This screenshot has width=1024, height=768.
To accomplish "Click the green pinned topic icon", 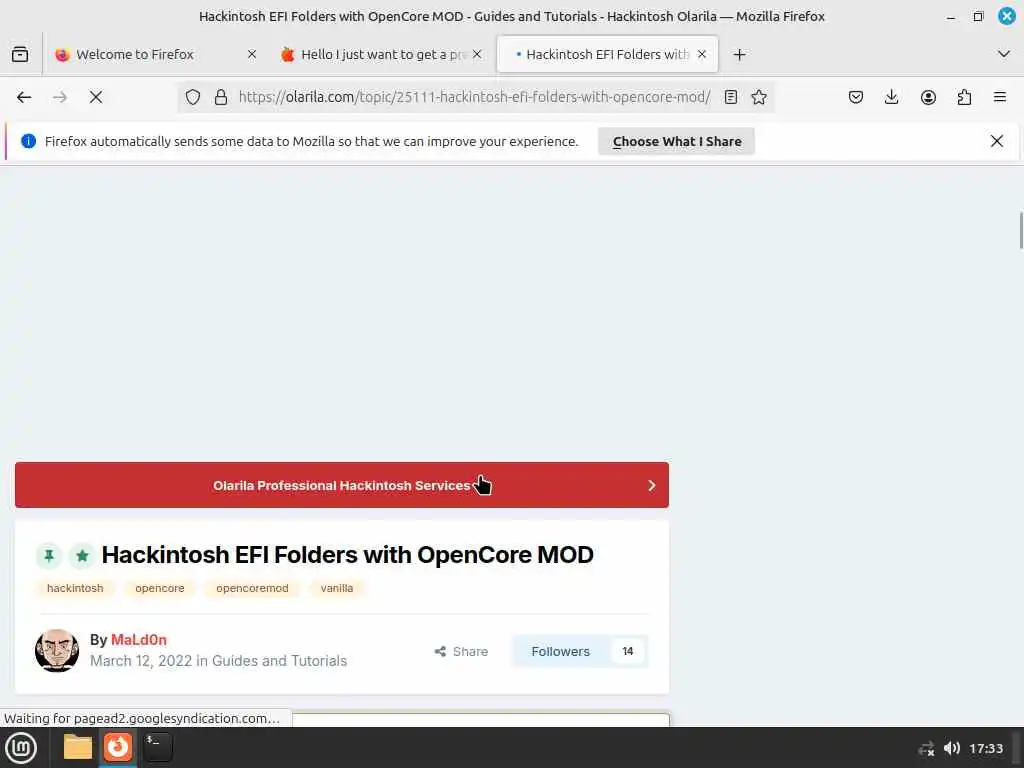I will click(x=49, y=556).
